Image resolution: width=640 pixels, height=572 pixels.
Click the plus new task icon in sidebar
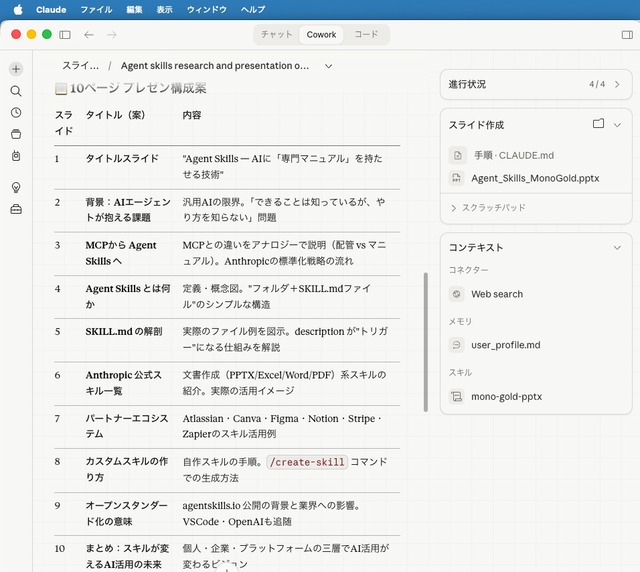click(16, 69)
